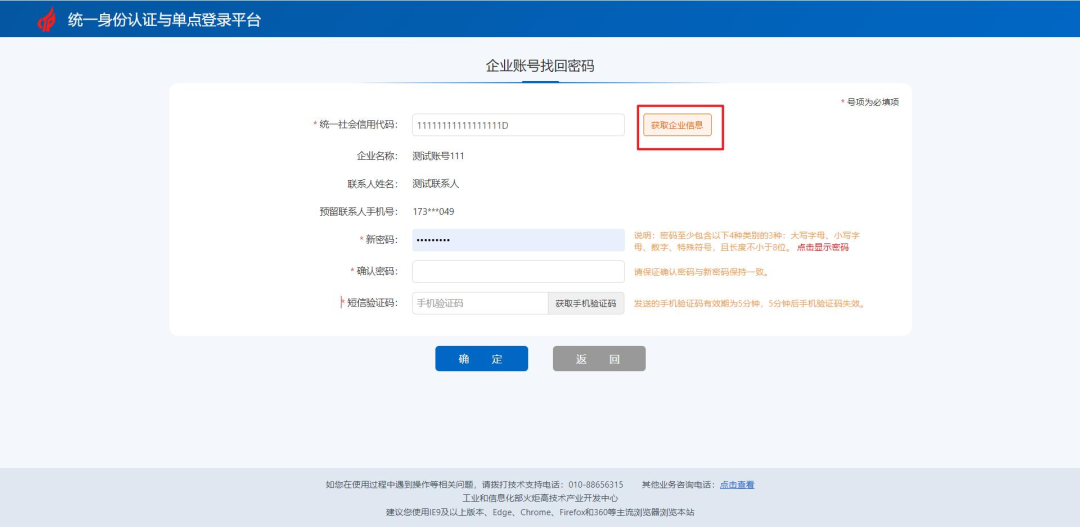The width and height of the screenshot is (1080, 527).
Task: Click 点击显示密码 to reveal password
Action: (822, 247)
